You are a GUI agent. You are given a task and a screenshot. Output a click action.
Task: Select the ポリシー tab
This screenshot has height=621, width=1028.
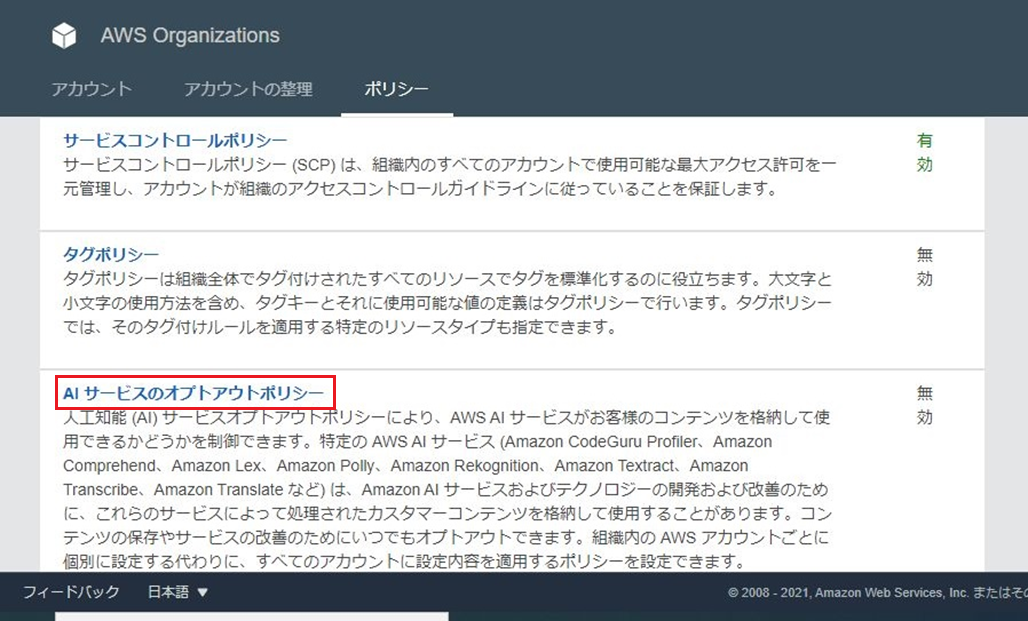click(x=397, y=89)
